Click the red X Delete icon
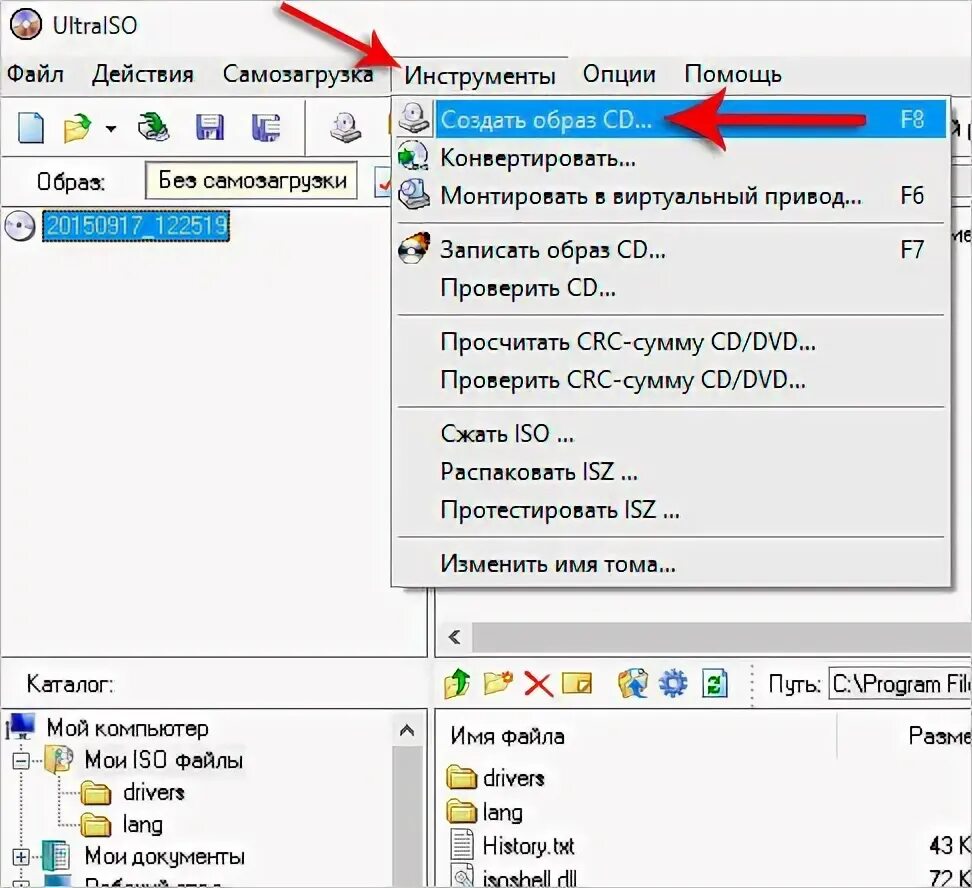Screen dimensions: 972x888 pyautogui.click(x=538, y=685)
